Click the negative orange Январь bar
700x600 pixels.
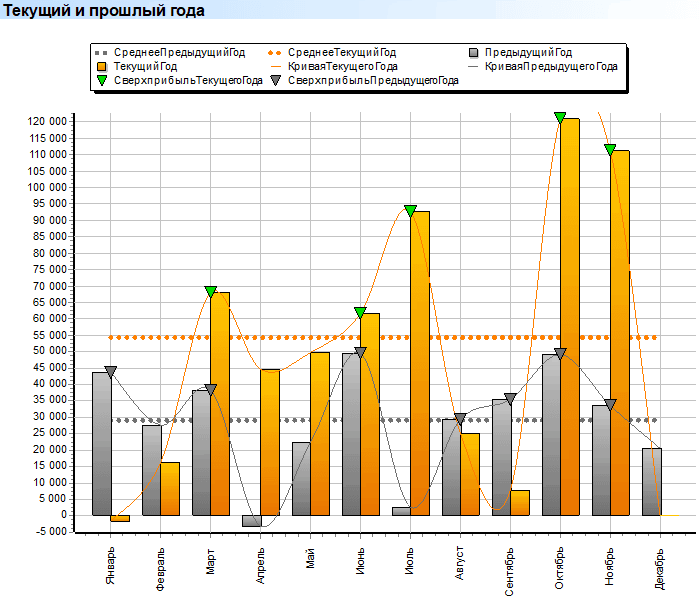point(120,518)
